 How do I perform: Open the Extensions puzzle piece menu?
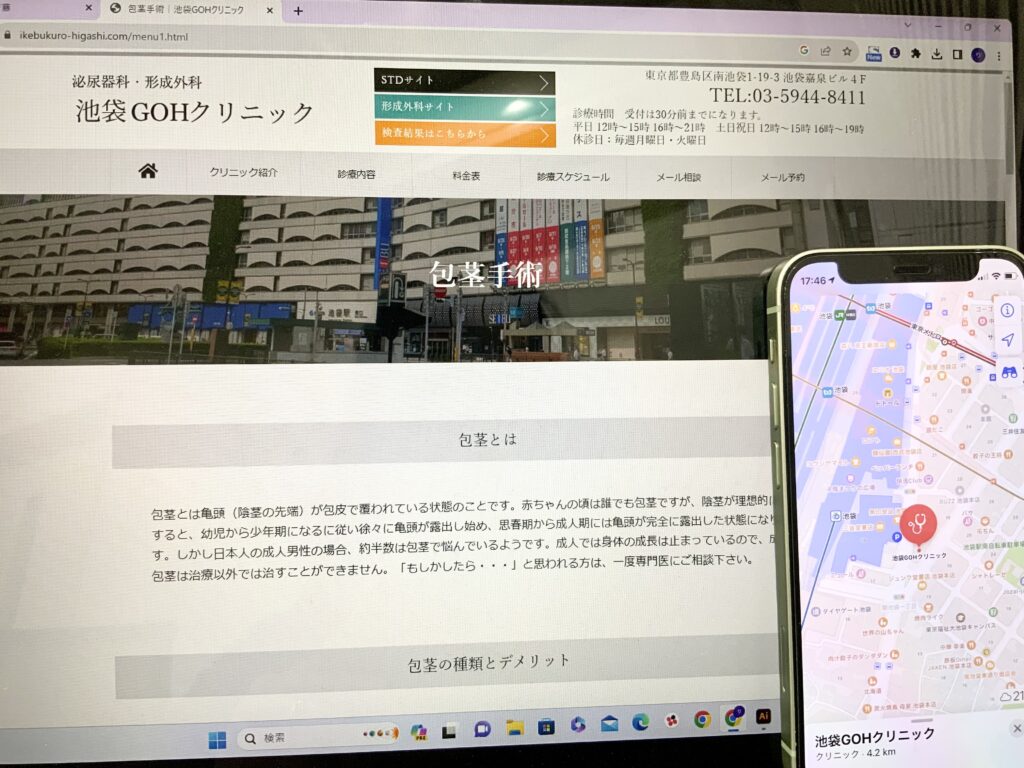[916, 54]
